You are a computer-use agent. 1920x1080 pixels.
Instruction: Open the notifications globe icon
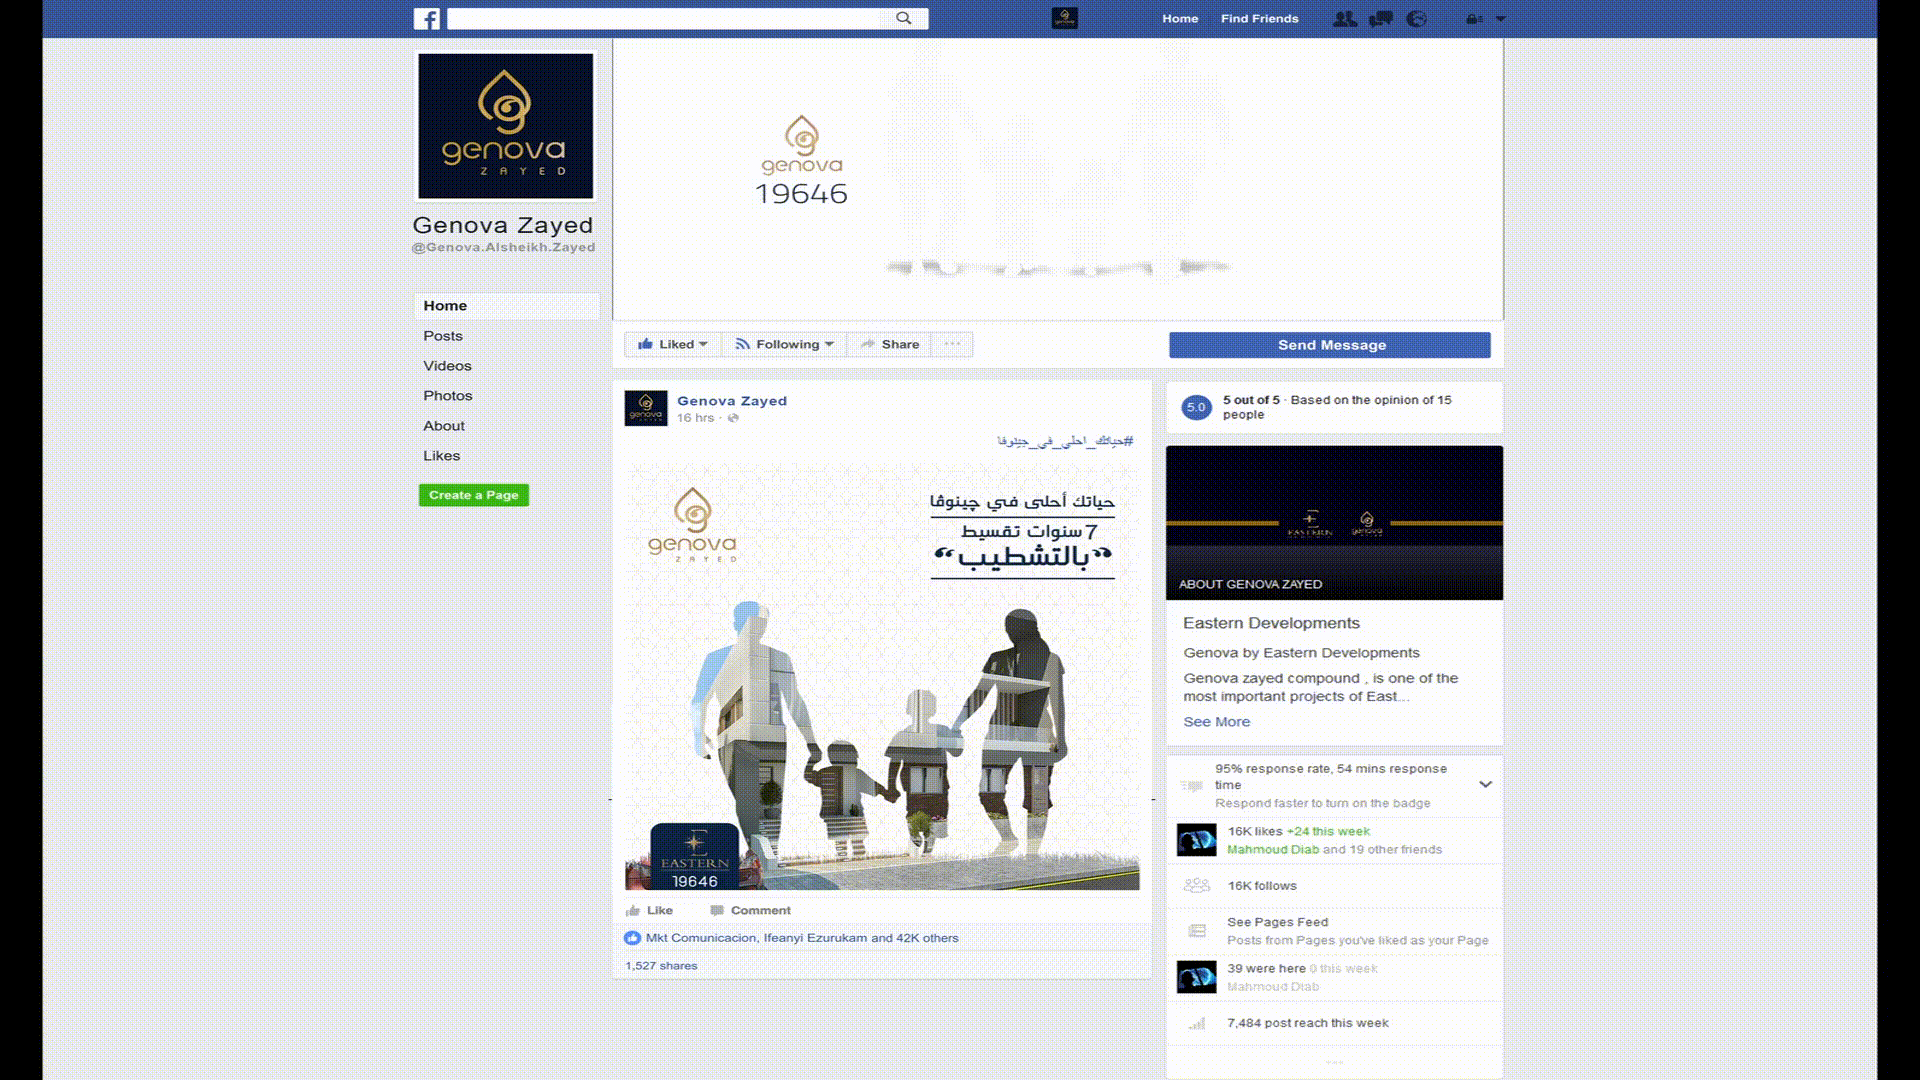coord(1416,19)
